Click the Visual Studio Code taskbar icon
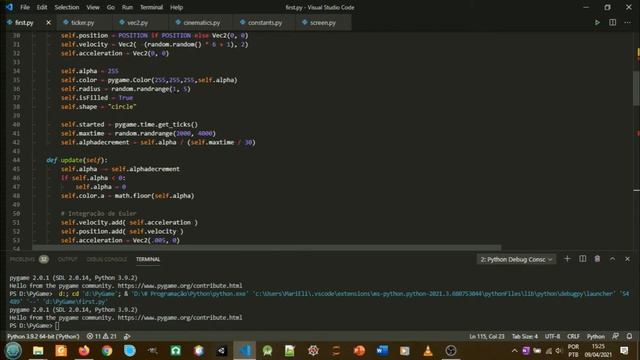 coord(245,351)
